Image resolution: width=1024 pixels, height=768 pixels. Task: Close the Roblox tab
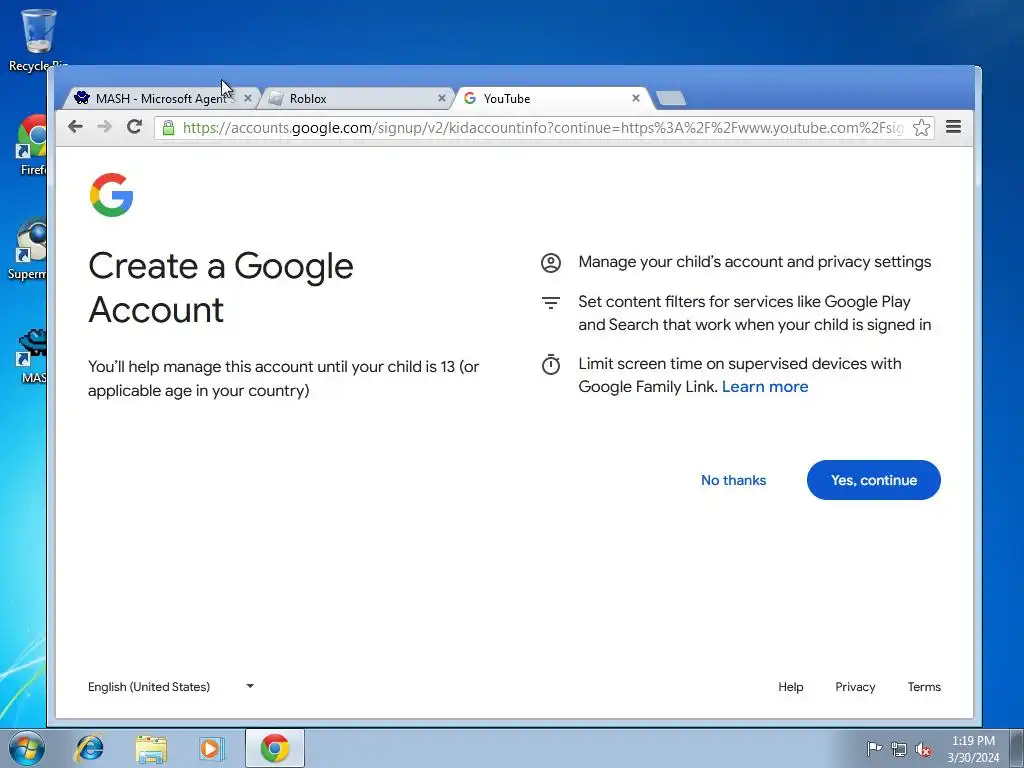click(x=441, y=98)
